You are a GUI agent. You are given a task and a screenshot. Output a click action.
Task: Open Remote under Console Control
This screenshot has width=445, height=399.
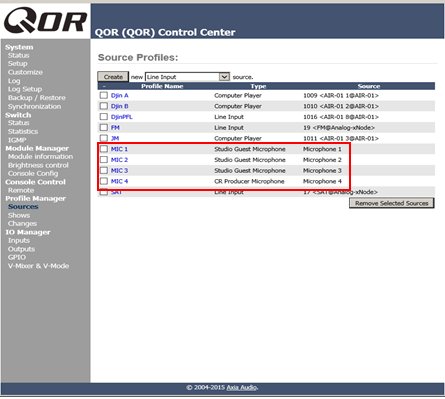(x=21, y=190)
